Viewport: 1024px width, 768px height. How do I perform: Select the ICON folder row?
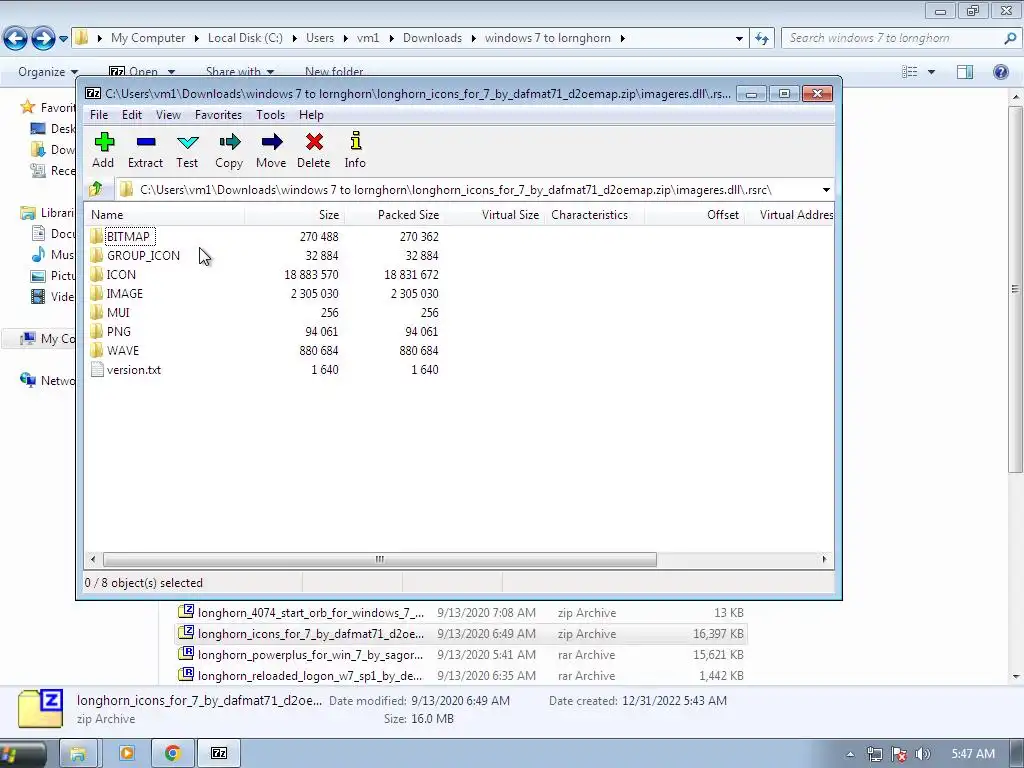(x=264, y=274)
